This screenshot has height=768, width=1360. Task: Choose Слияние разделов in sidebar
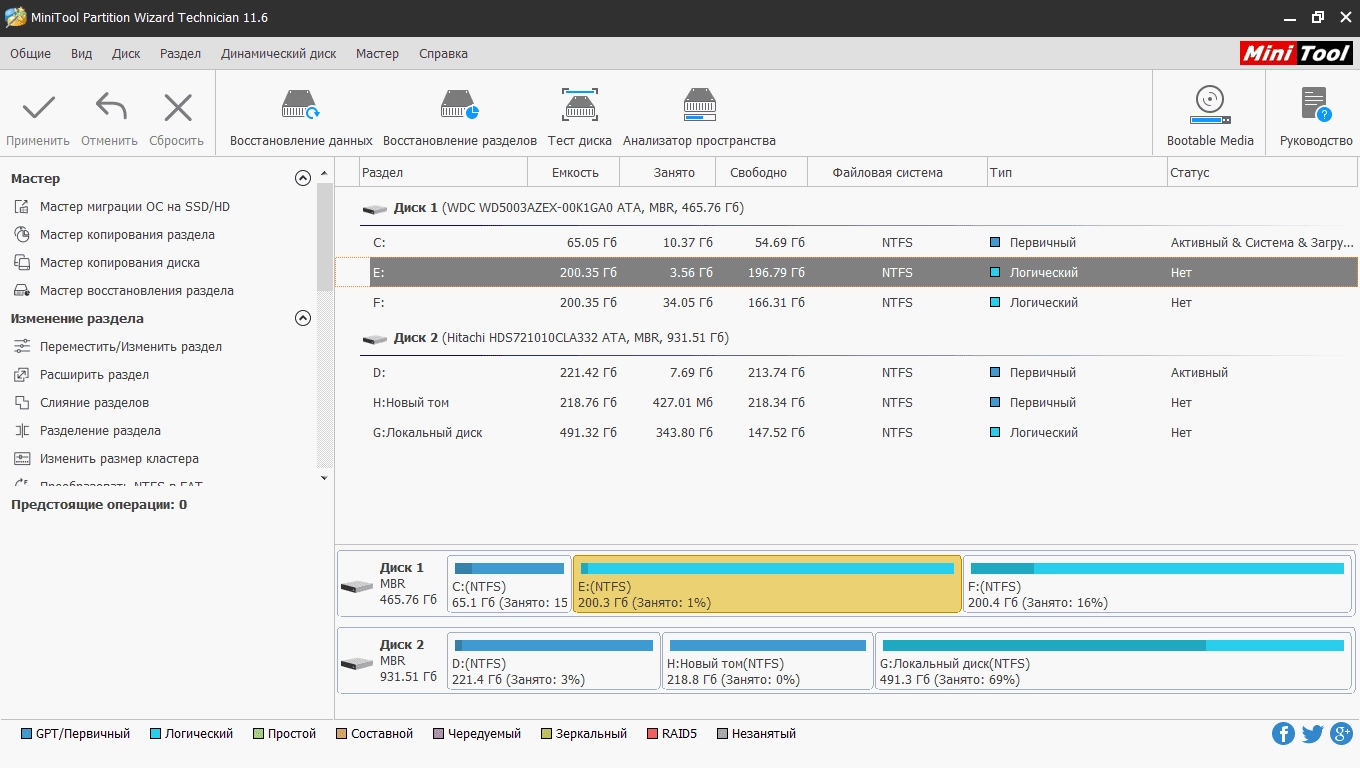[94, 403]
